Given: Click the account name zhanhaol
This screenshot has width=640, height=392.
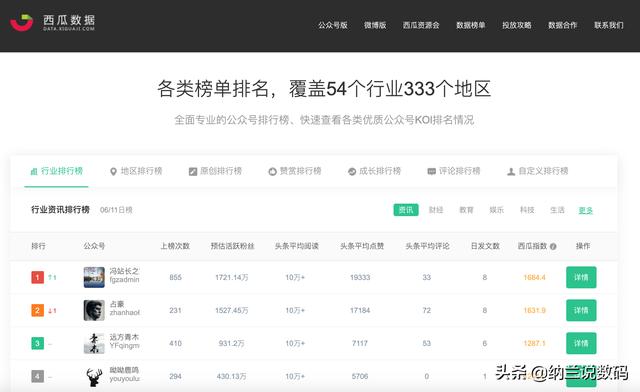Looking at the screenshot, I should (124, 313).
